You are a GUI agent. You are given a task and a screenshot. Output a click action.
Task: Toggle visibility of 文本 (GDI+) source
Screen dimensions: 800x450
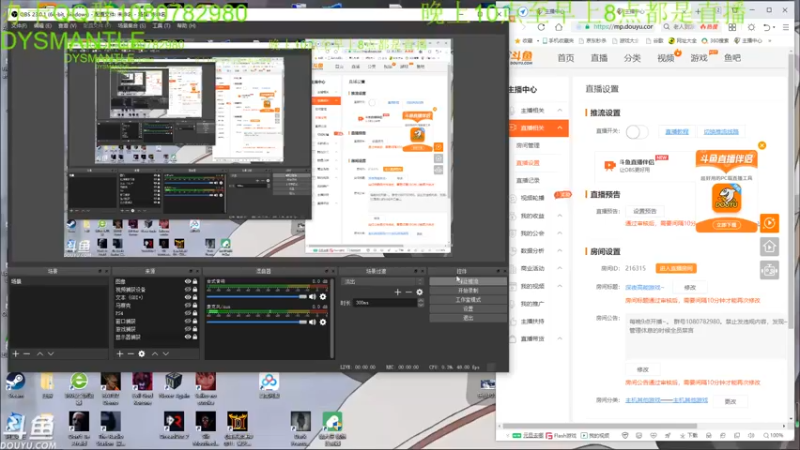(x=187, y=297)
